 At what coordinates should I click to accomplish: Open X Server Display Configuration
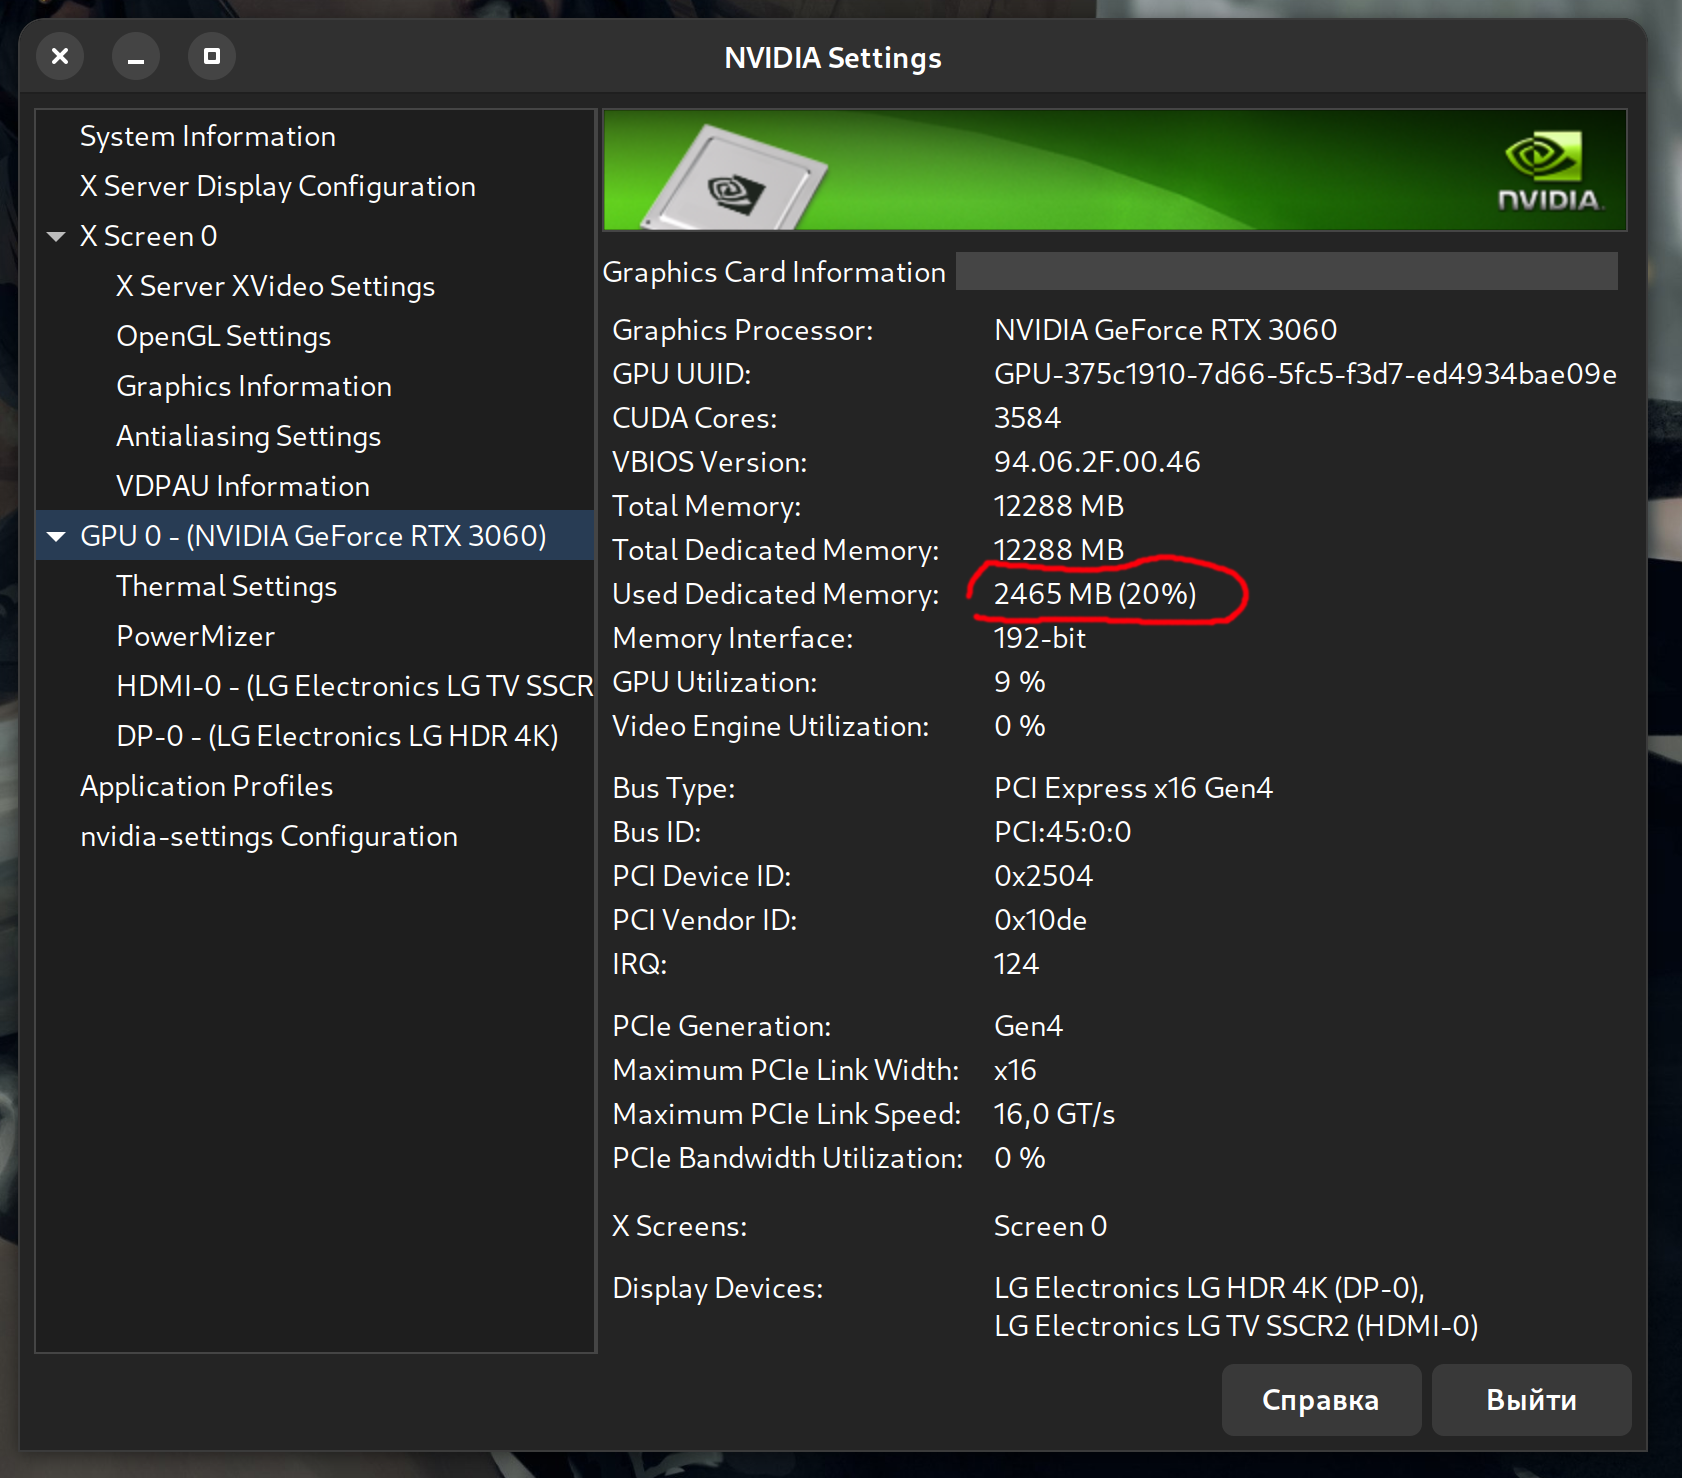coord(278,186)
